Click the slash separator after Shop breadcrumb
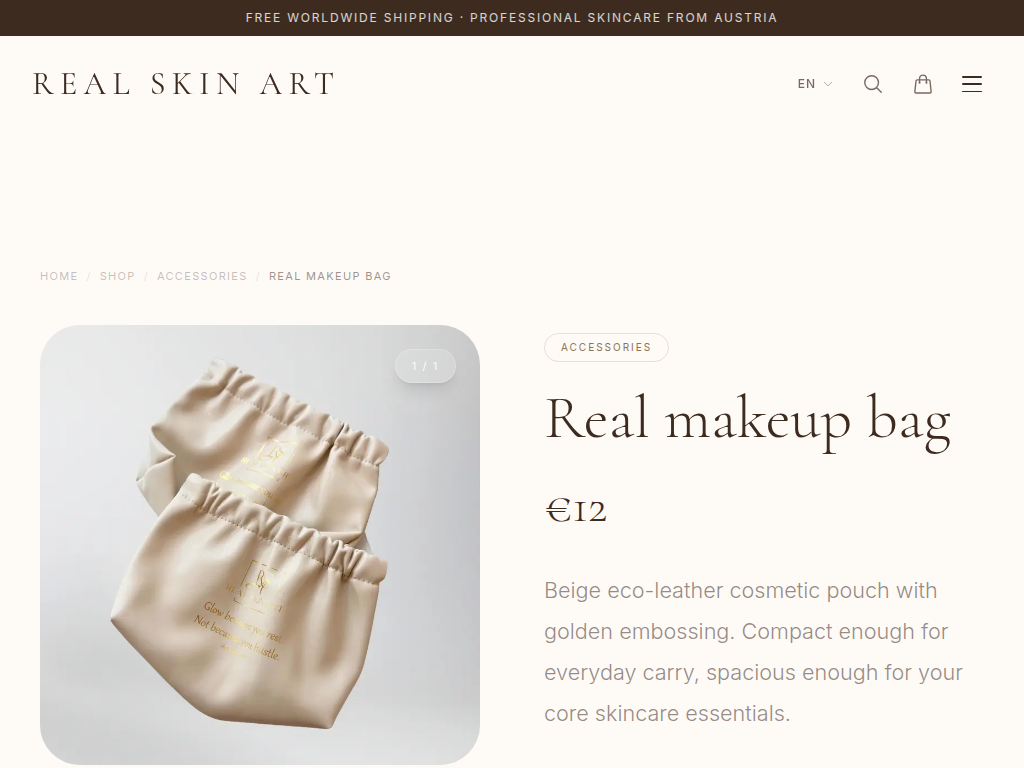Screen dimensions: 1024x768 pos(146,276)
